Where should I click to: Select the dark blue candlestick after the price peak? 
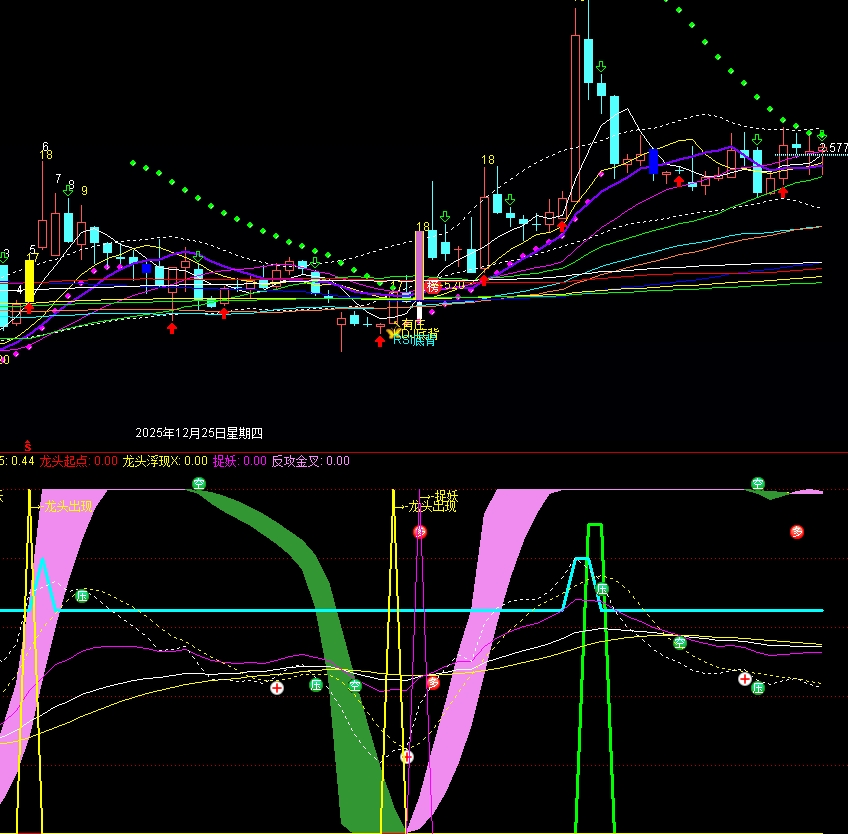[x=653, y=162]
